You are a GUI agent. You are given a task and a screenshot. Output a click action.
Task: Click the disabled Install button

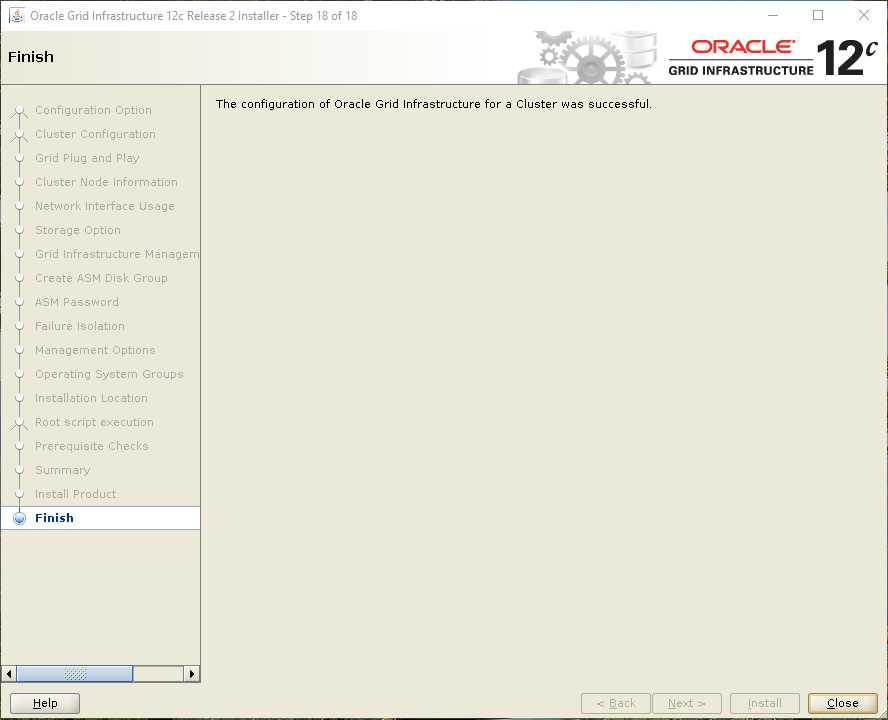tap(765, 703)
